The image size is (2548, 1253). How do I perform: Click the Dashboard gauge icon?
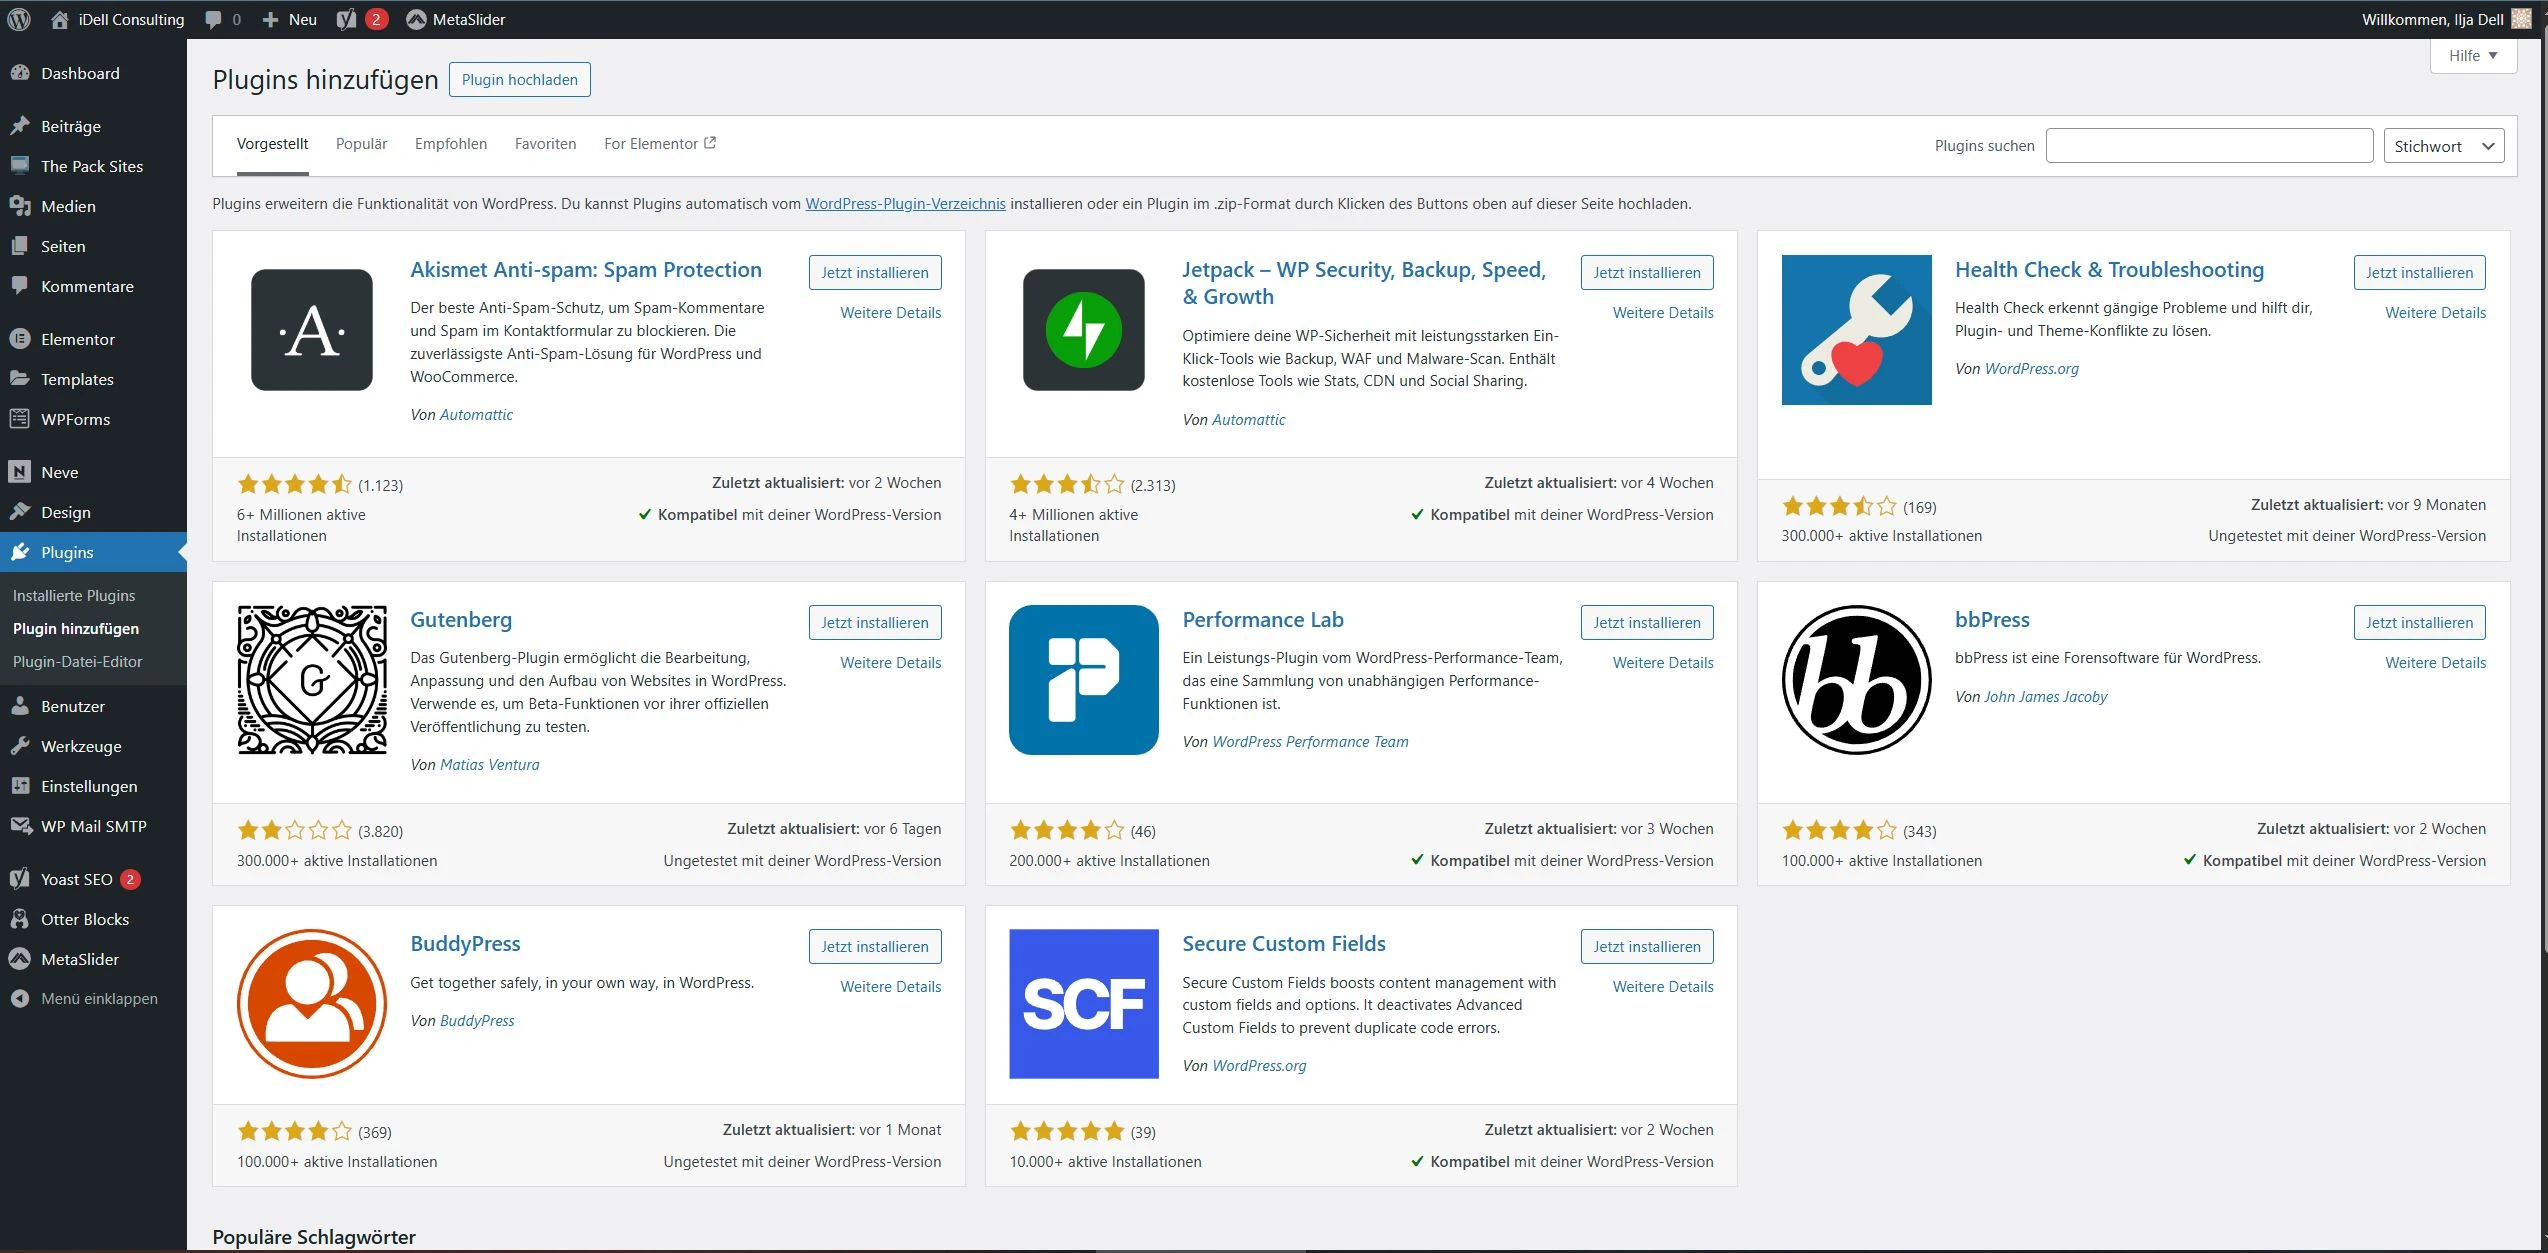20,73
